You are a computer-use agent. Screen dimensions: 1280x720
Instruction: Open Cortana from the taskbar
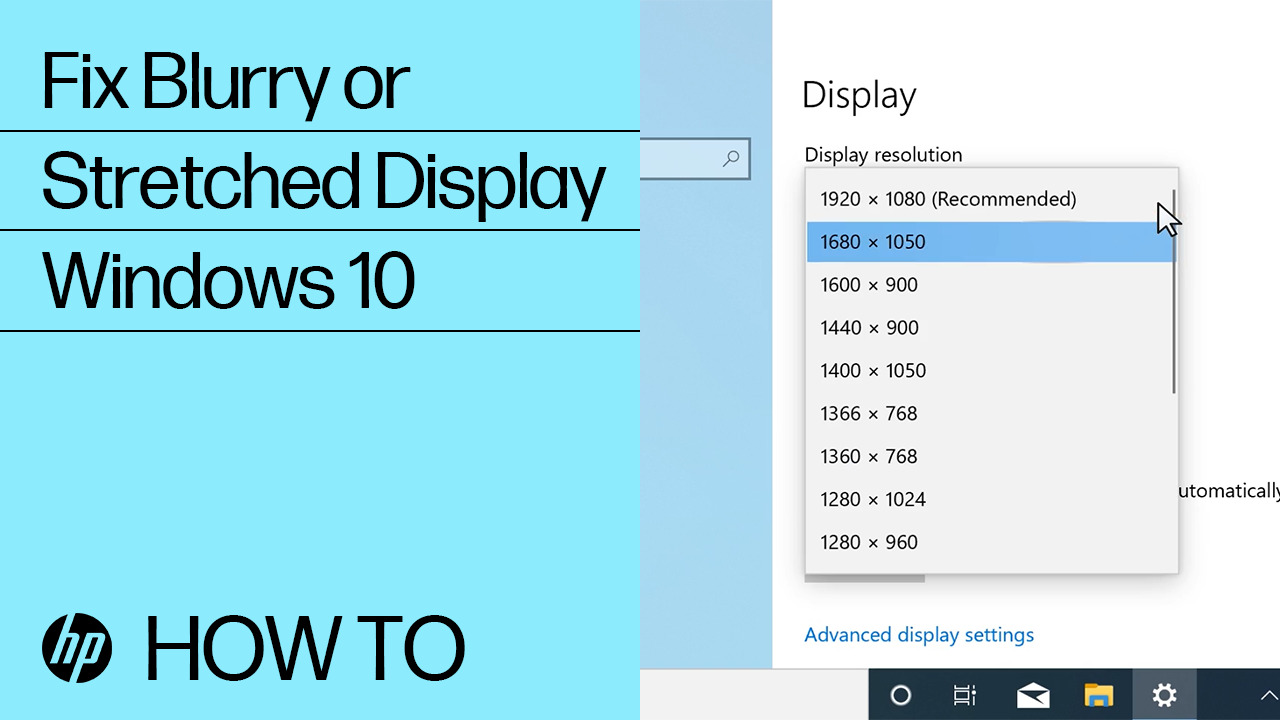[x=901, y=695]
